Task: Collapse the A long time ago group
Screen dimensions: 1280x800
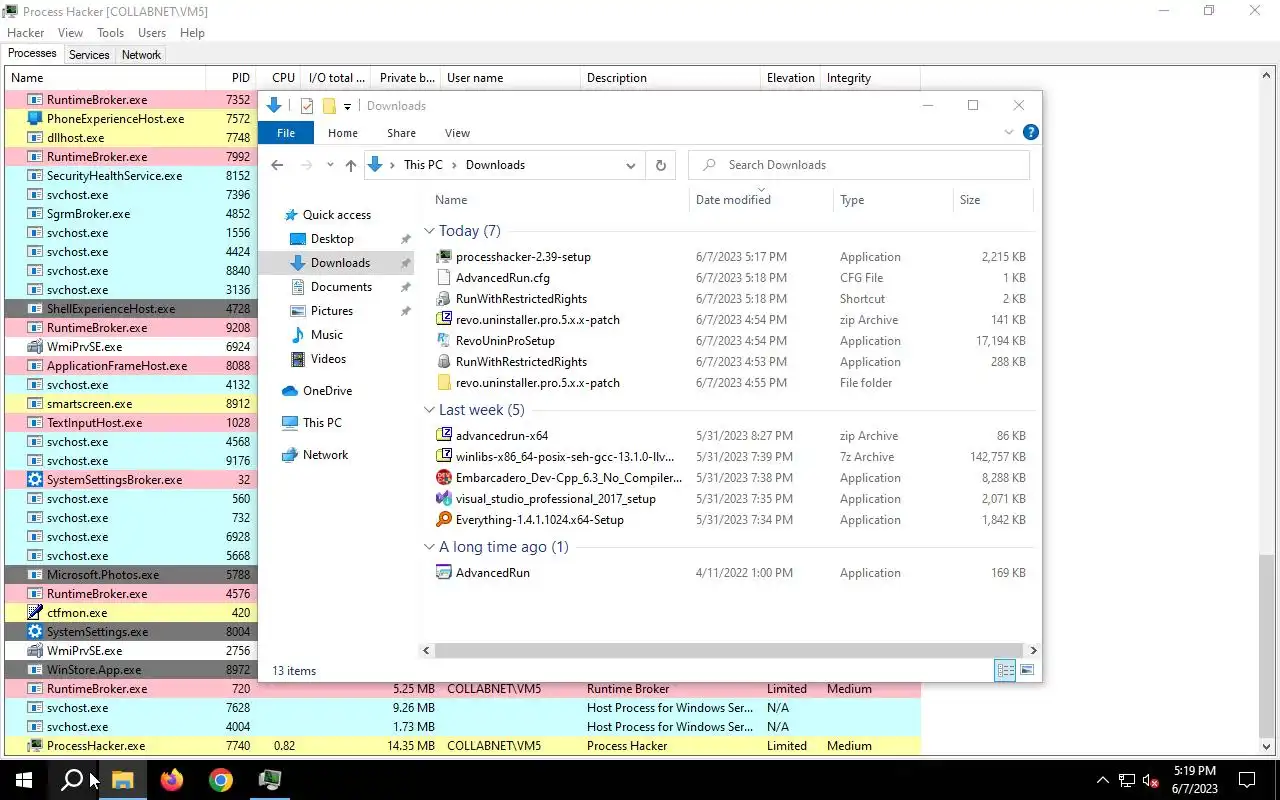Action: coord(429,547)
